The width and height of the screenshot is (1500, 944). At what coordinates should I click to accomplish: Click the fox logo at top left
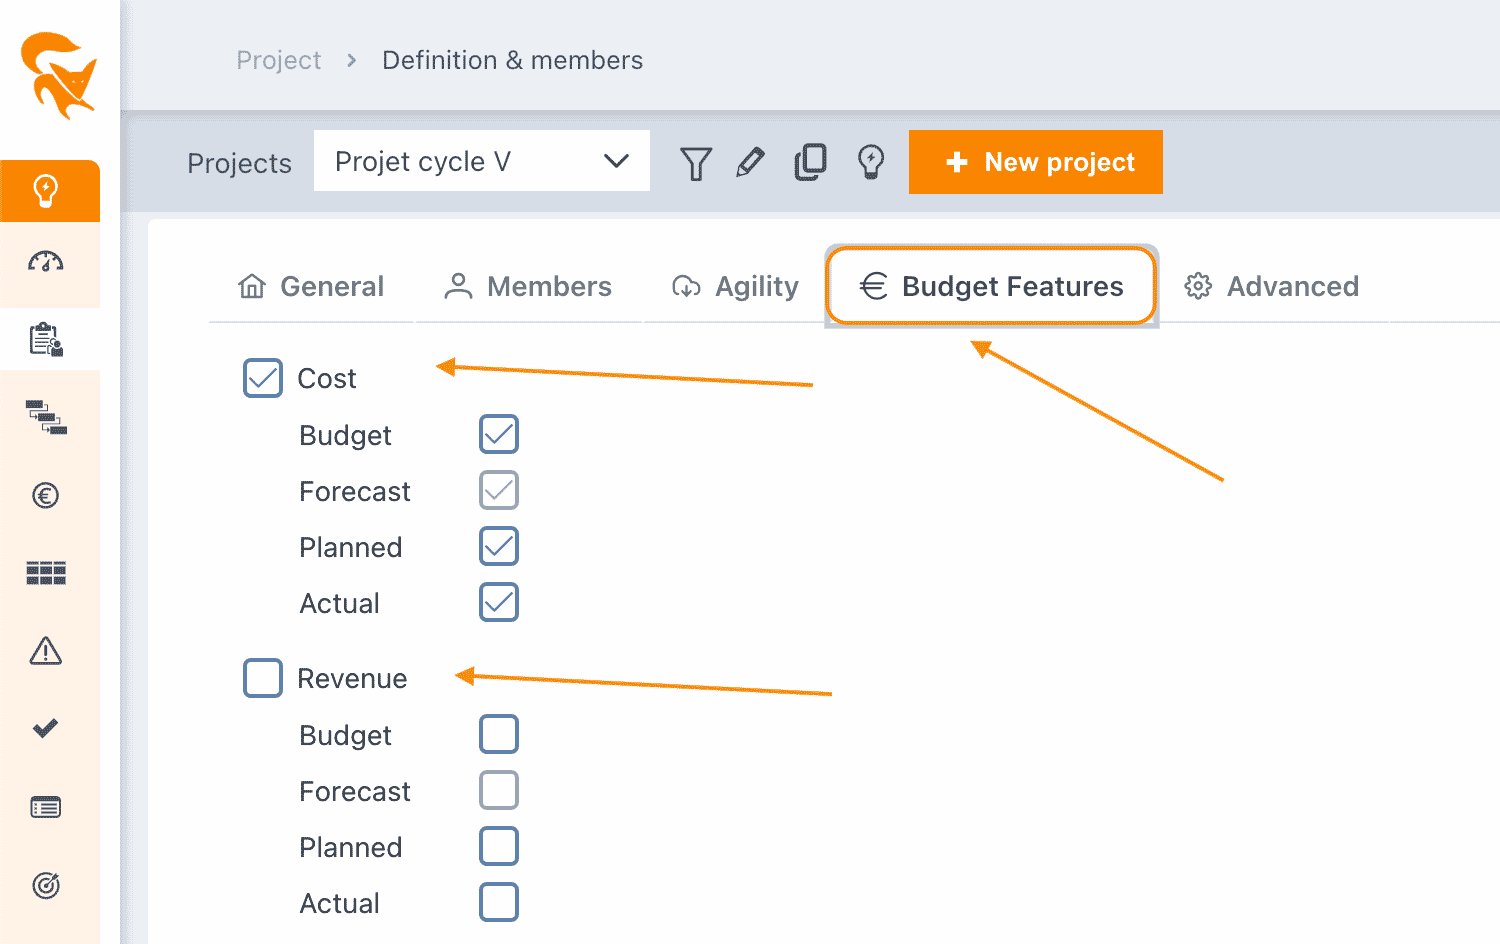click(x=59, y=75)
